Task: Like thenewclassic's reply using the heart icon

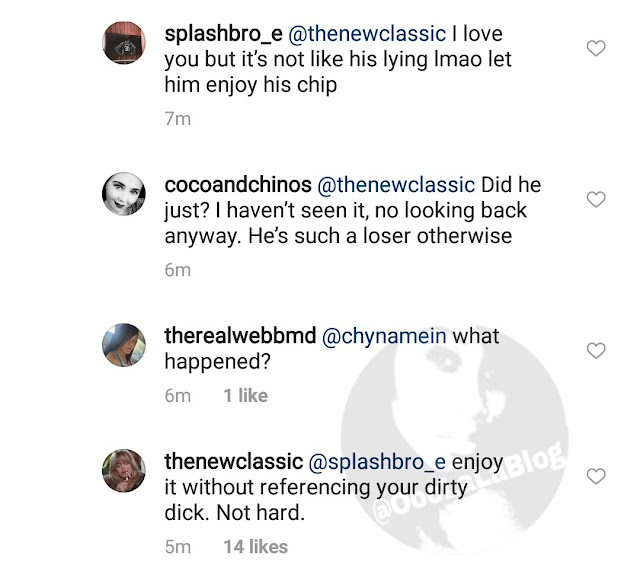Action: [595, 476]
